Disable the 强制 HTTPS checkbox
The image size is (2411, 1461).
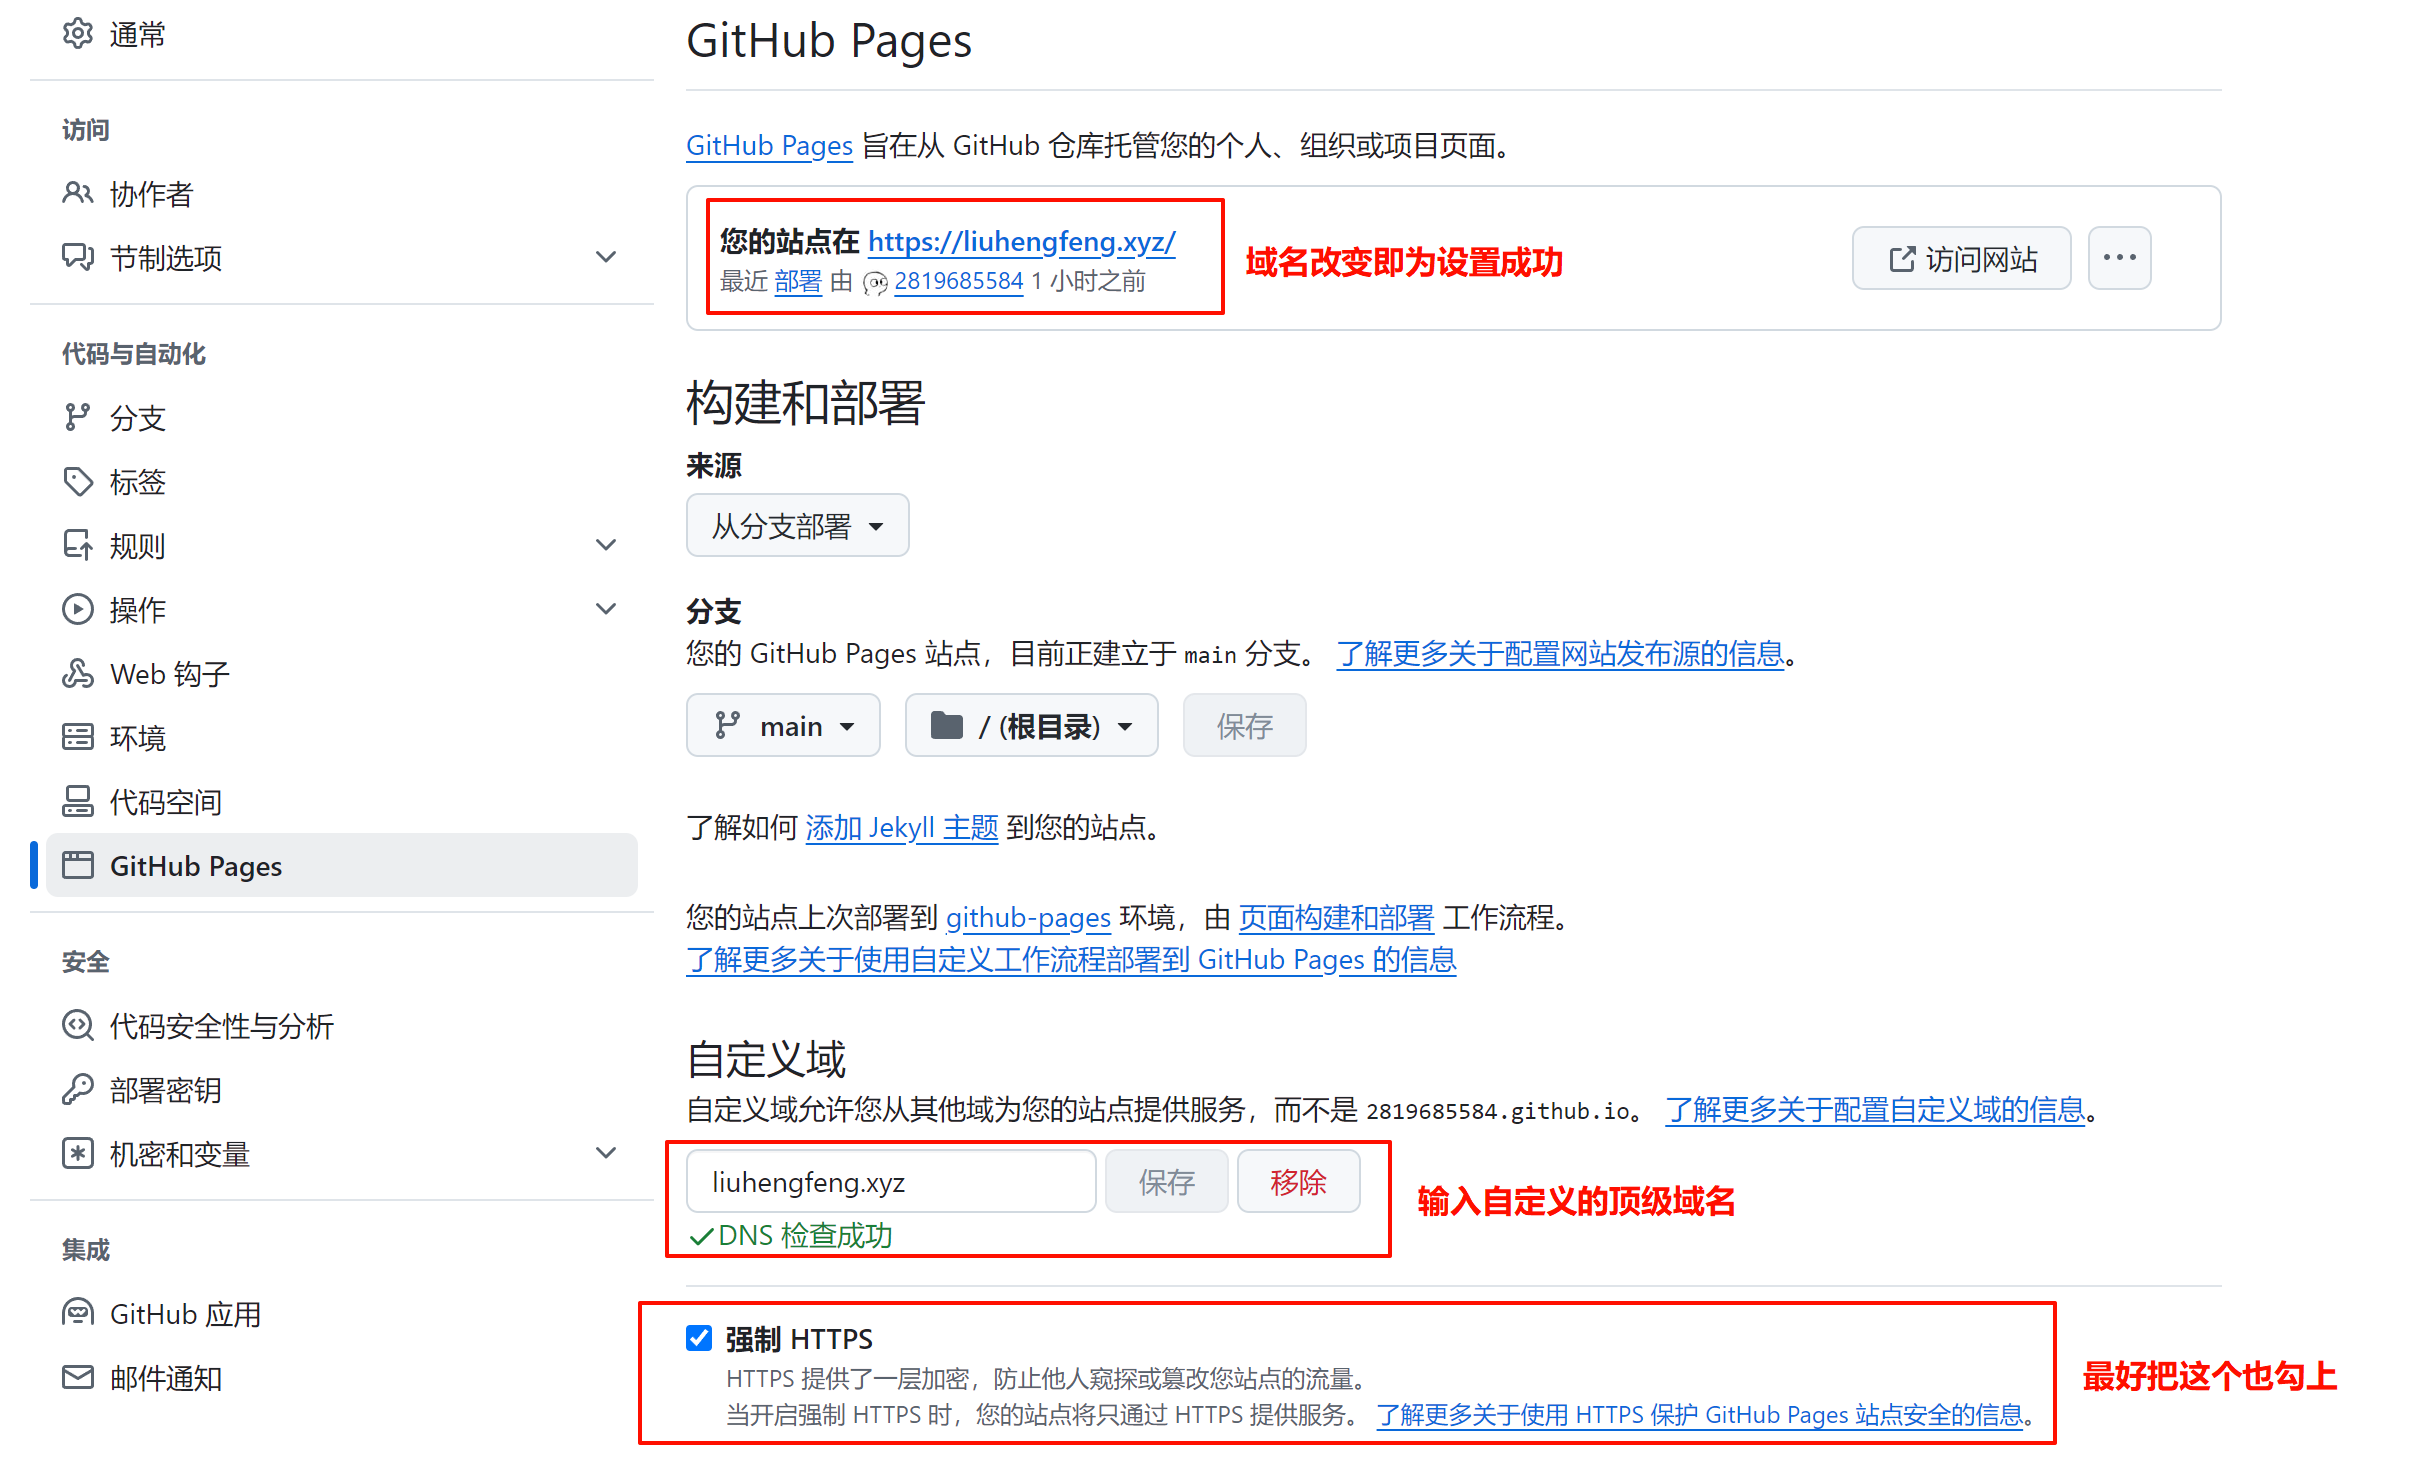[x=698, y=1337]
